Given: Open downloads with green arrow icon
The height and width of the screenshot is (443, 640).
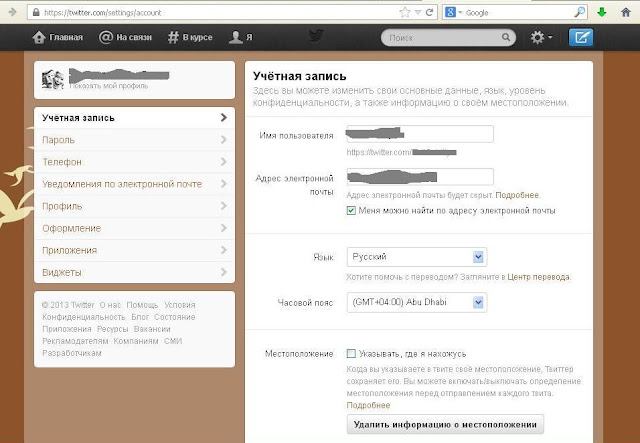Looking at the screenshot, I should [x=602, y=12].
